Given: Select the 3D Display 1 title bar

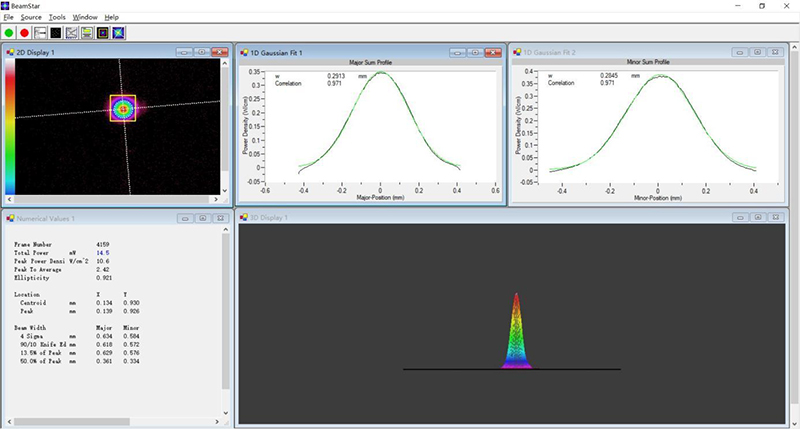Looking at the screenshot, I should [x=450, y=217].
